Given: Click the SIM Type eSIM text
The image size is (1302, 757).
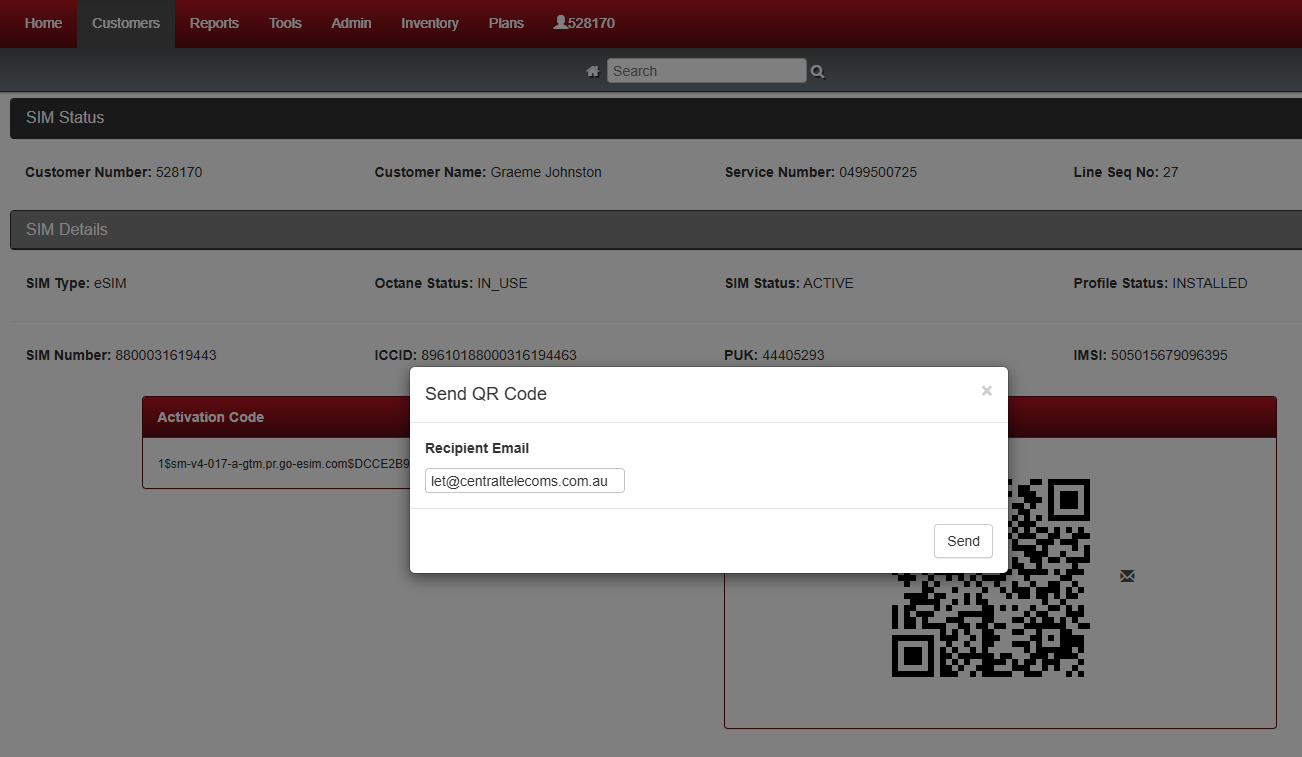Looking at the screenshot, I should point(76,283).
